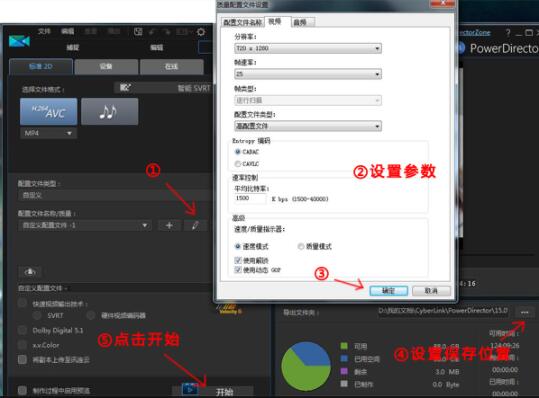Viewport: 539px width, 398px height.
Task: Open the File menu in PowerDirector
Action: coord(44,31)
